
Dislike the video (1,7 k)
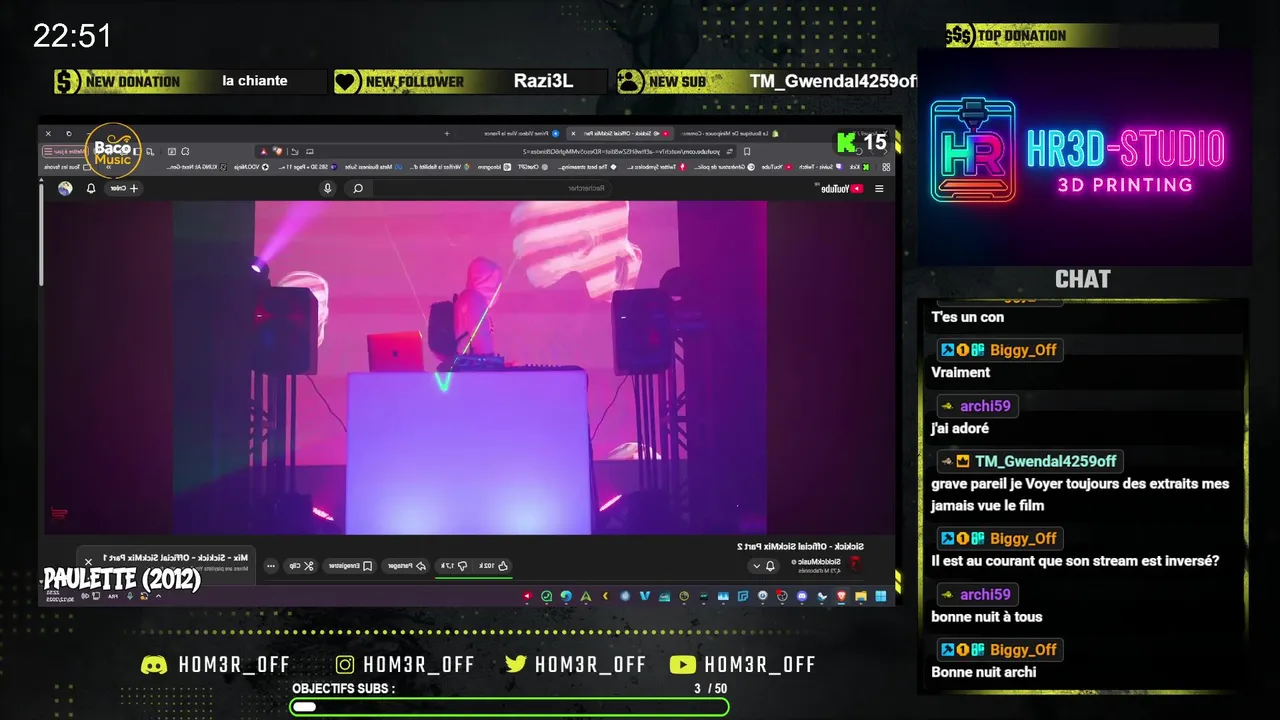coord(455,566)
